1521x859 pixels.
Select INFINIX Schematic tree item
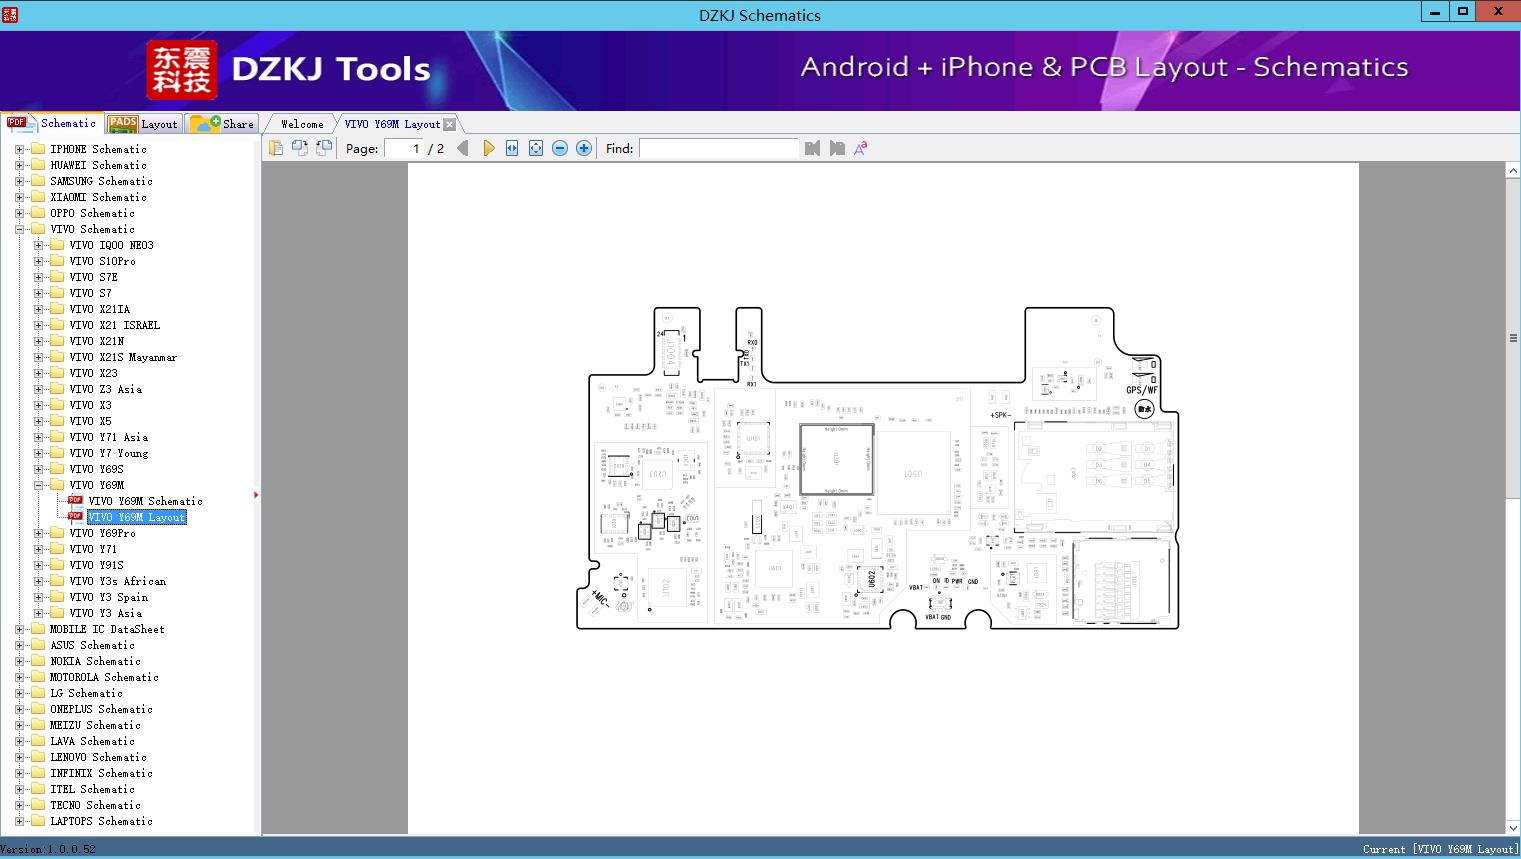click(x=101, y=773)
